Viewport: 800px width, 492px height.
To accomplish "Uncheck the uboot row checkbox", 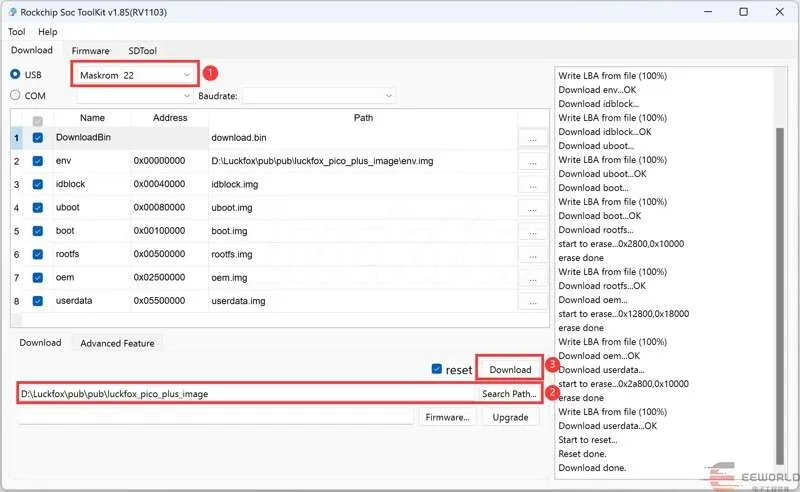I will pyautogui.click(x=38, y=208).
